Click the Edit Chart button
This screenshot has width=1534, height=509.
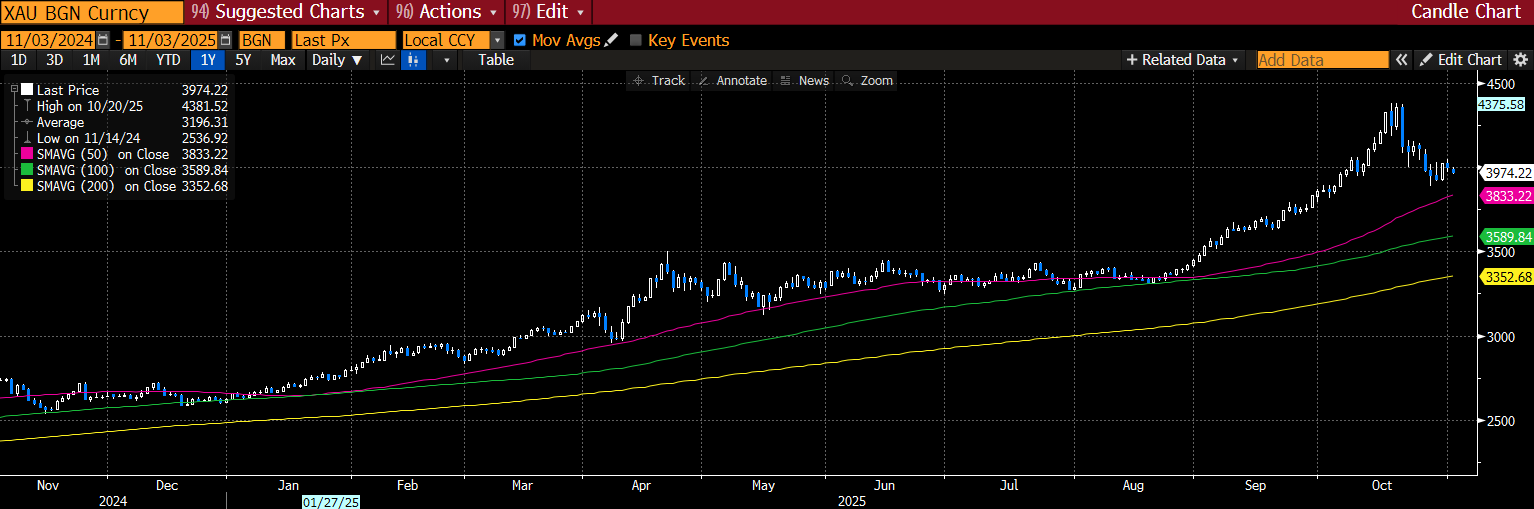pos(1461,60)
